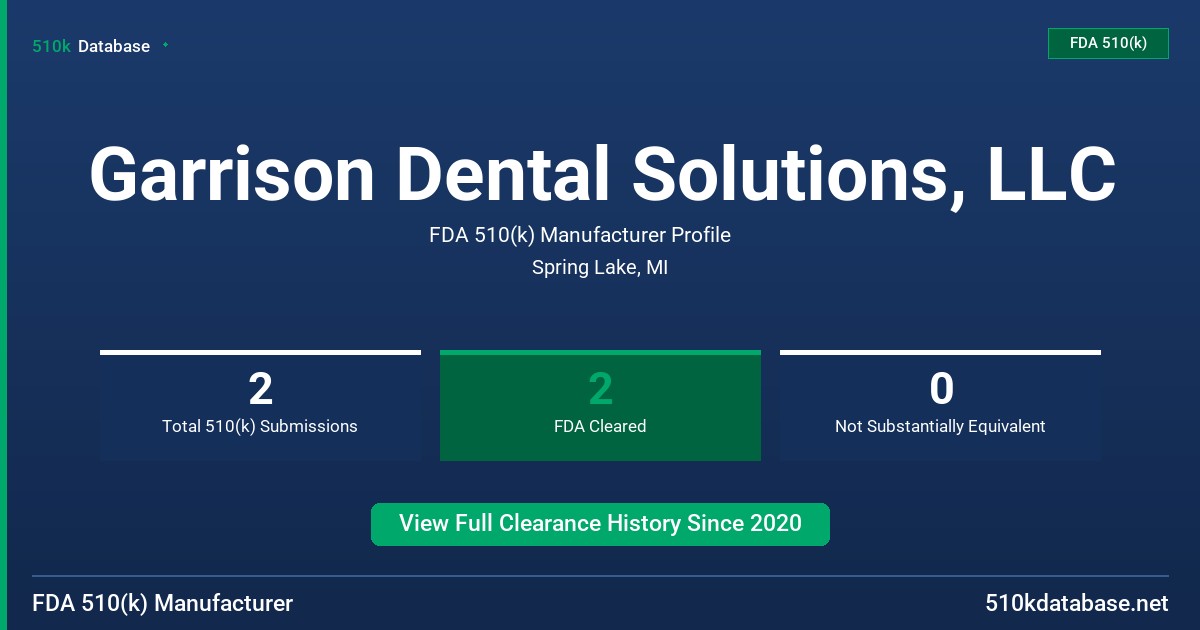Select the Garrison Dental Solutions, LLC heading
Screen dimensions: 1200x630
coord(602,174)
